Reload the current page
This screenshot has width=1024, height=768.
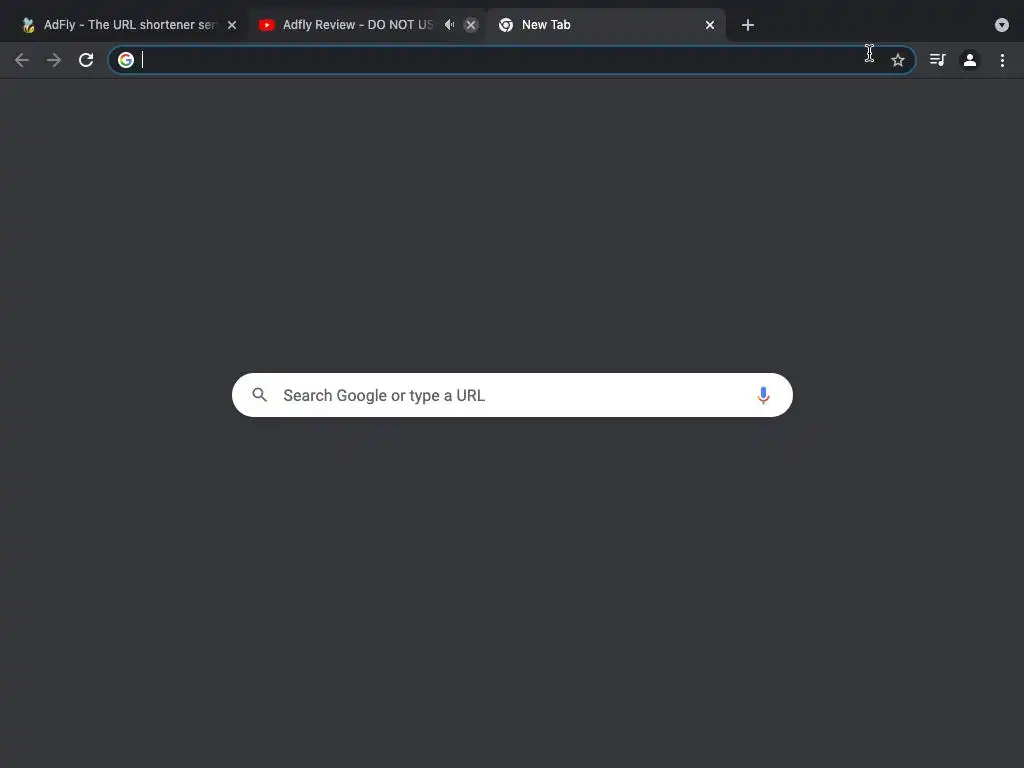pos(86,60)
